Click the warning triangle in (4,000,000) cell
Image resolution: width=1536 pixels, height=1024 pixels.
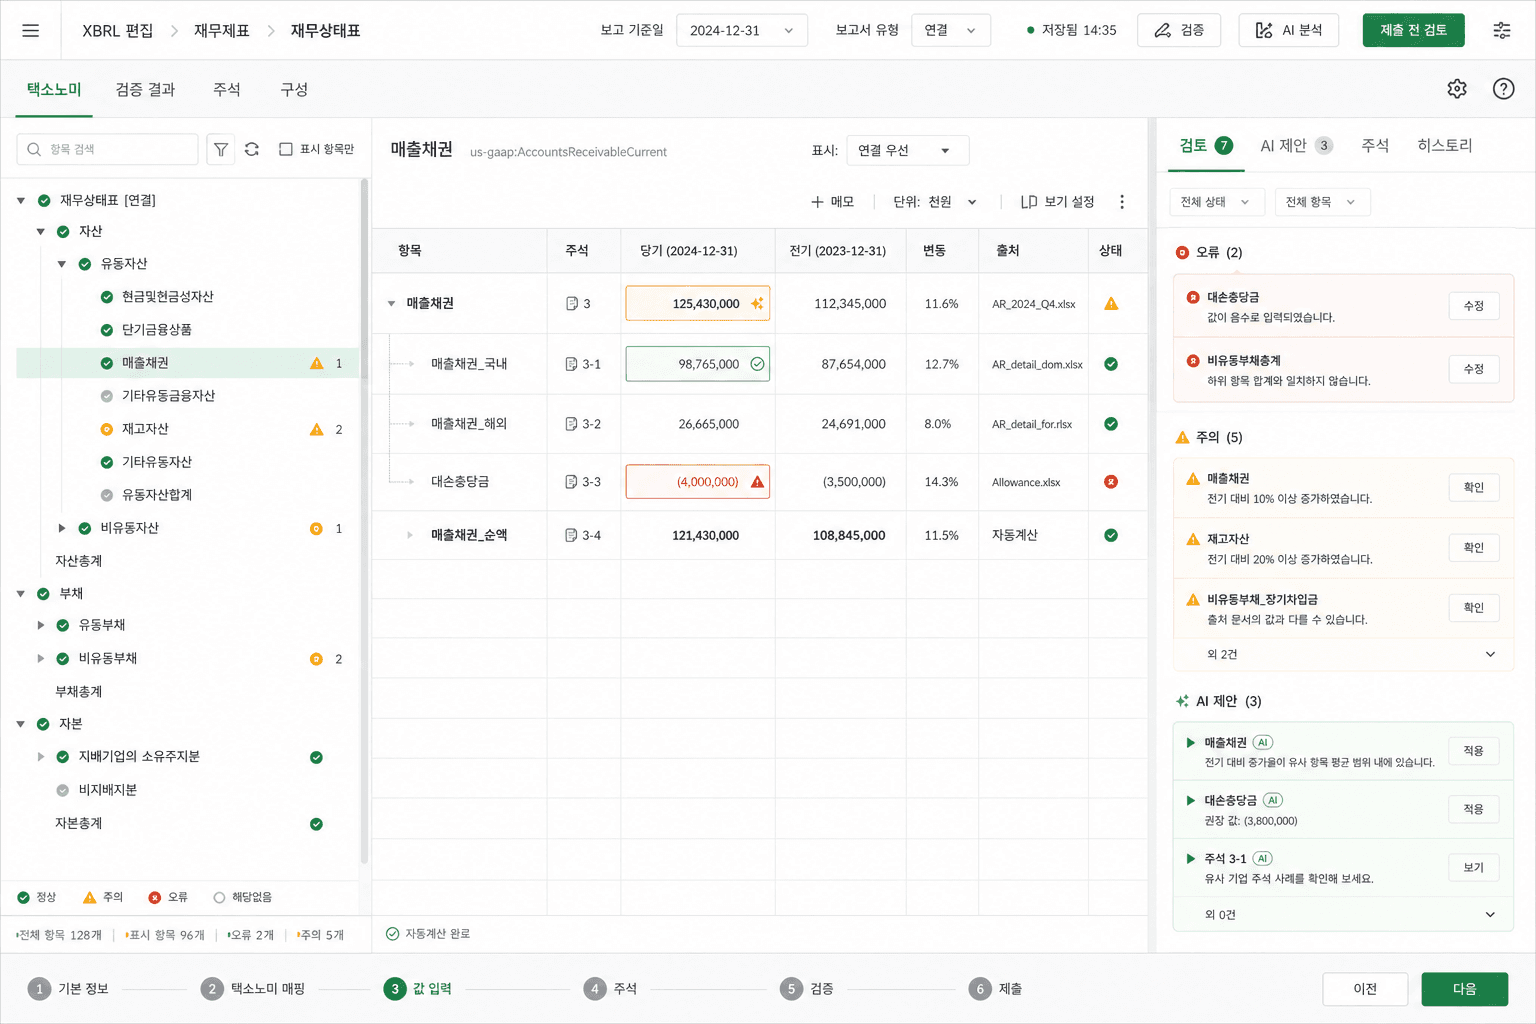(757, 482)
